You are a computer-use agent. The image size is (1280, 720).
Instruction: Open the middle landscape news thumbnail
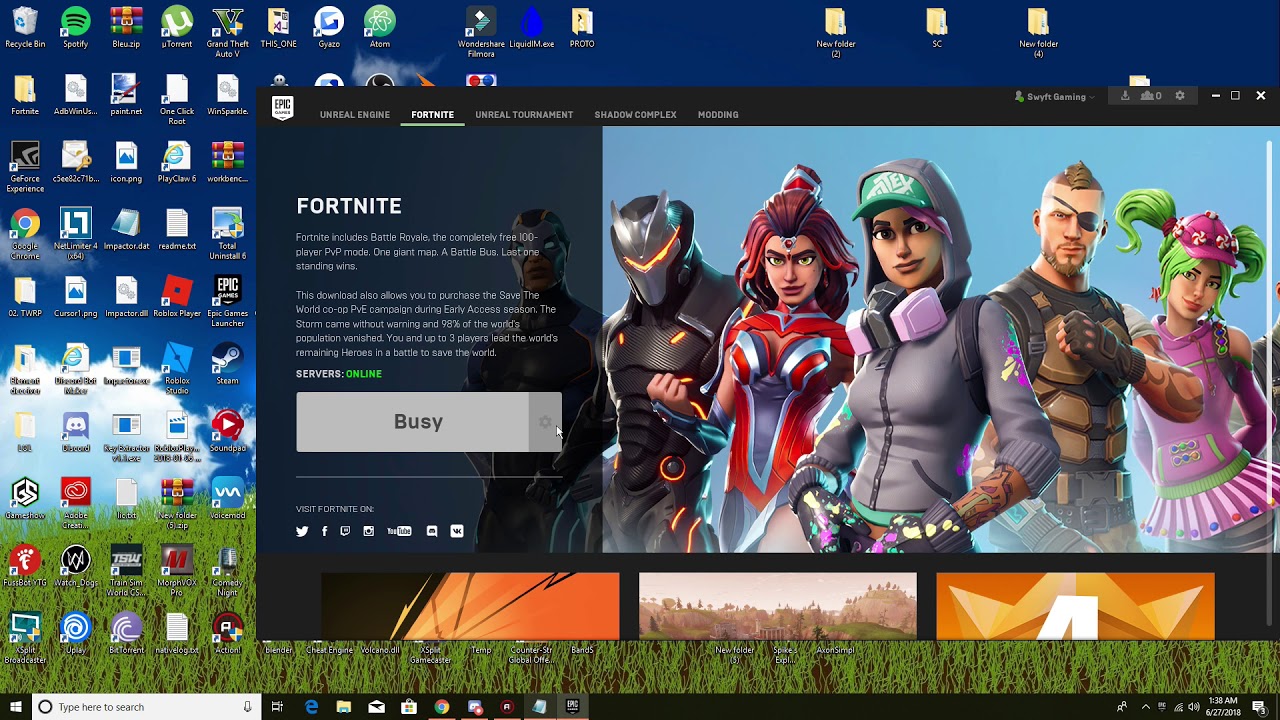click(x=777, y=606)
